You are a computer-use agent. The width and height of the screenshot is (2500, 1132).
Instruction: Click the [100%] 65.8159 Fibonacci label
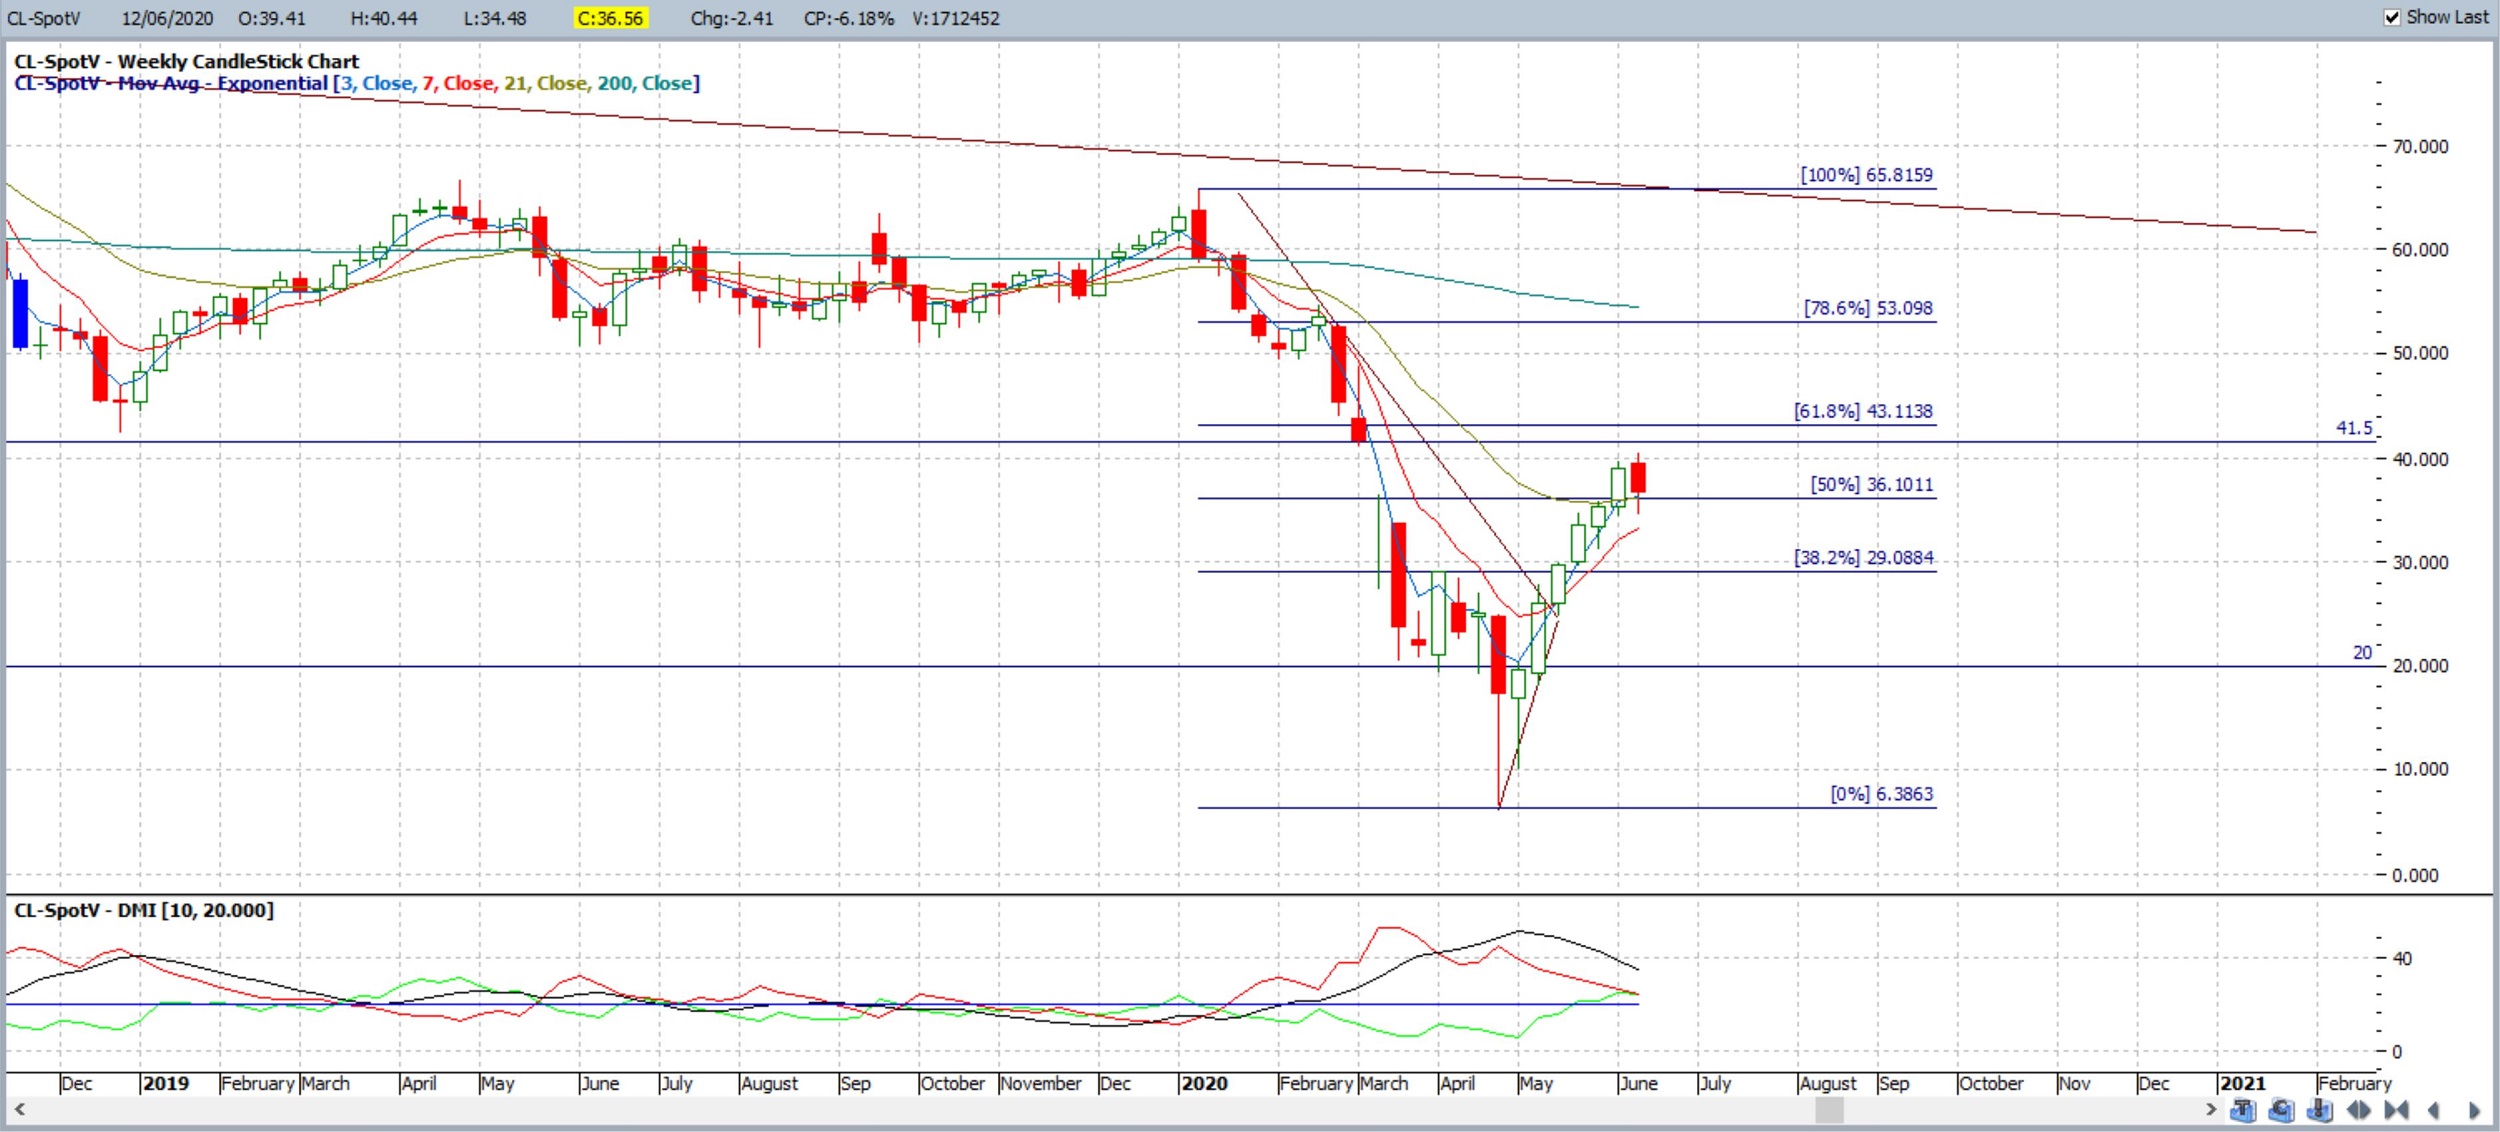click(x=1866, y=174)
